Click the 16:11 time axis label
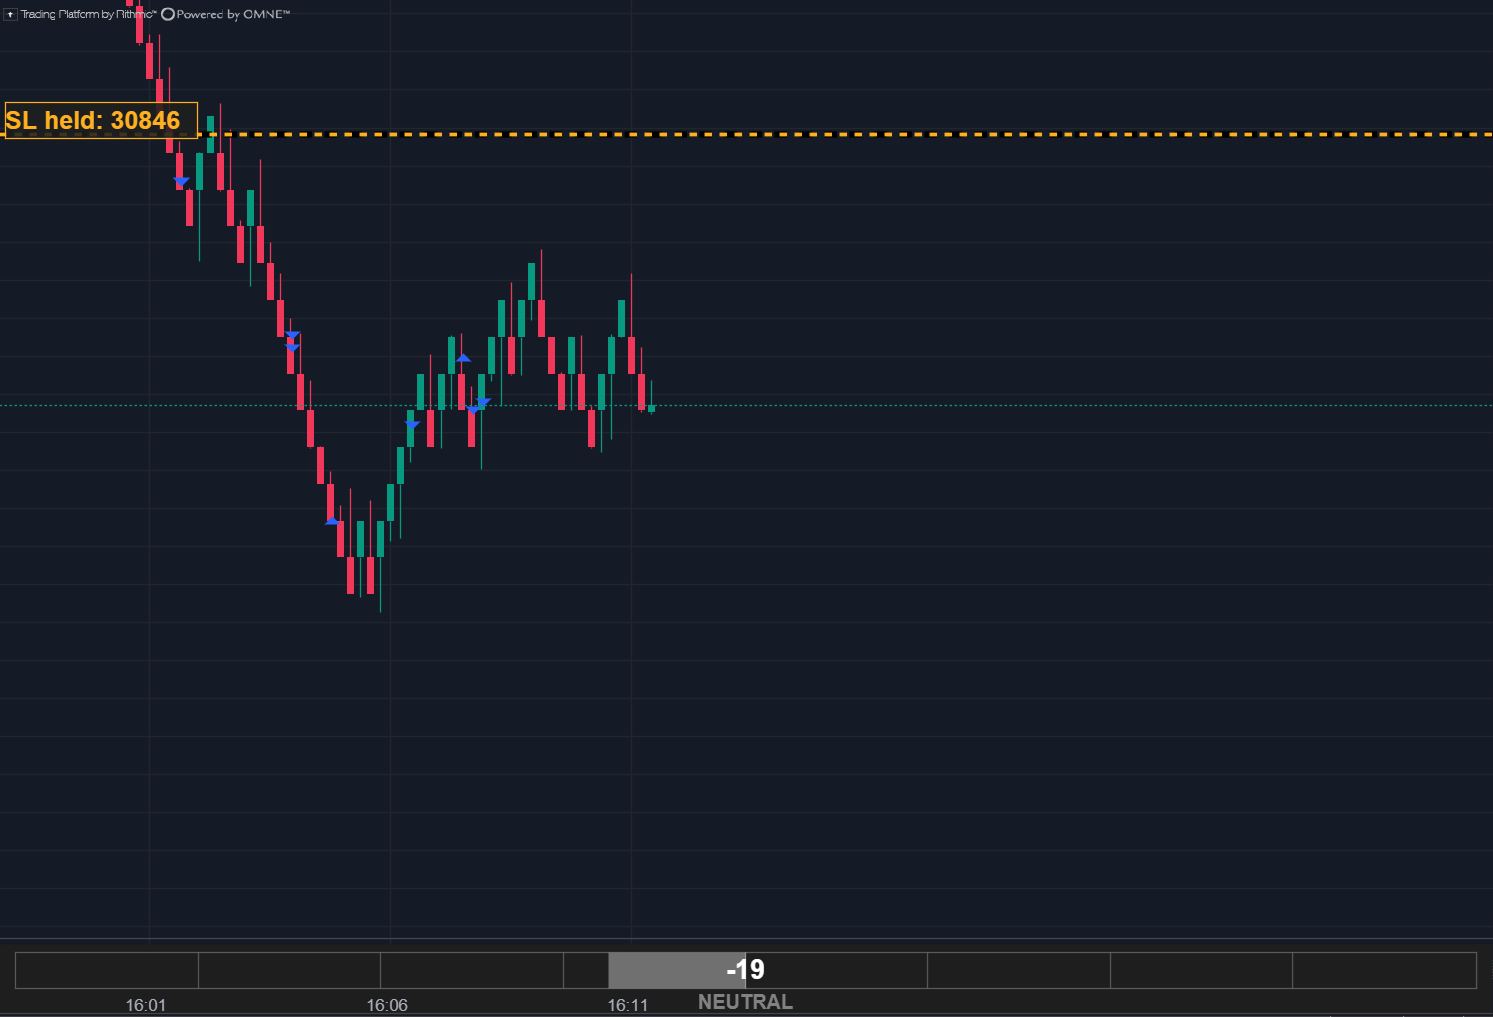Viewport: 1493px width, 1017px height. (x=628, y=1005)
